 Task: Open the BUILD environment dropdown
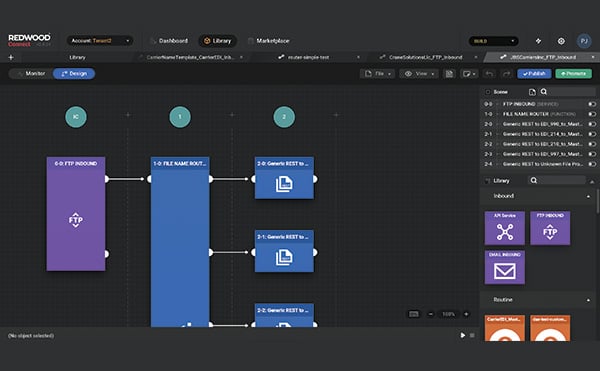coord(494,41)
